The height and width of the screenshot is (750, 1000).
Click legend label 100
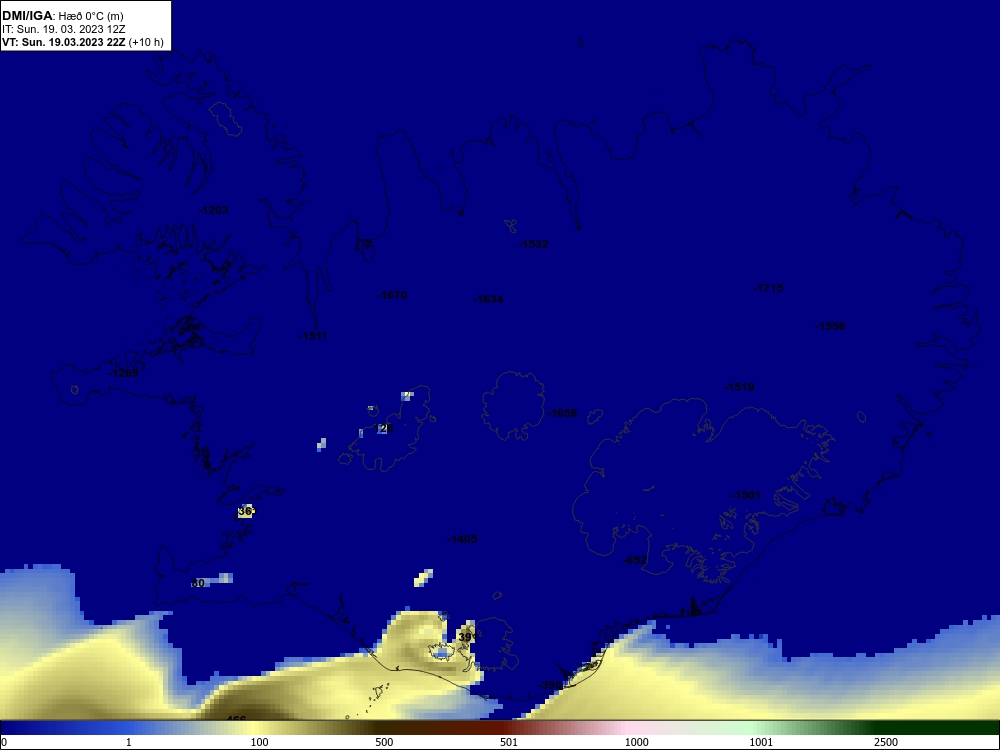coord(259,742)
